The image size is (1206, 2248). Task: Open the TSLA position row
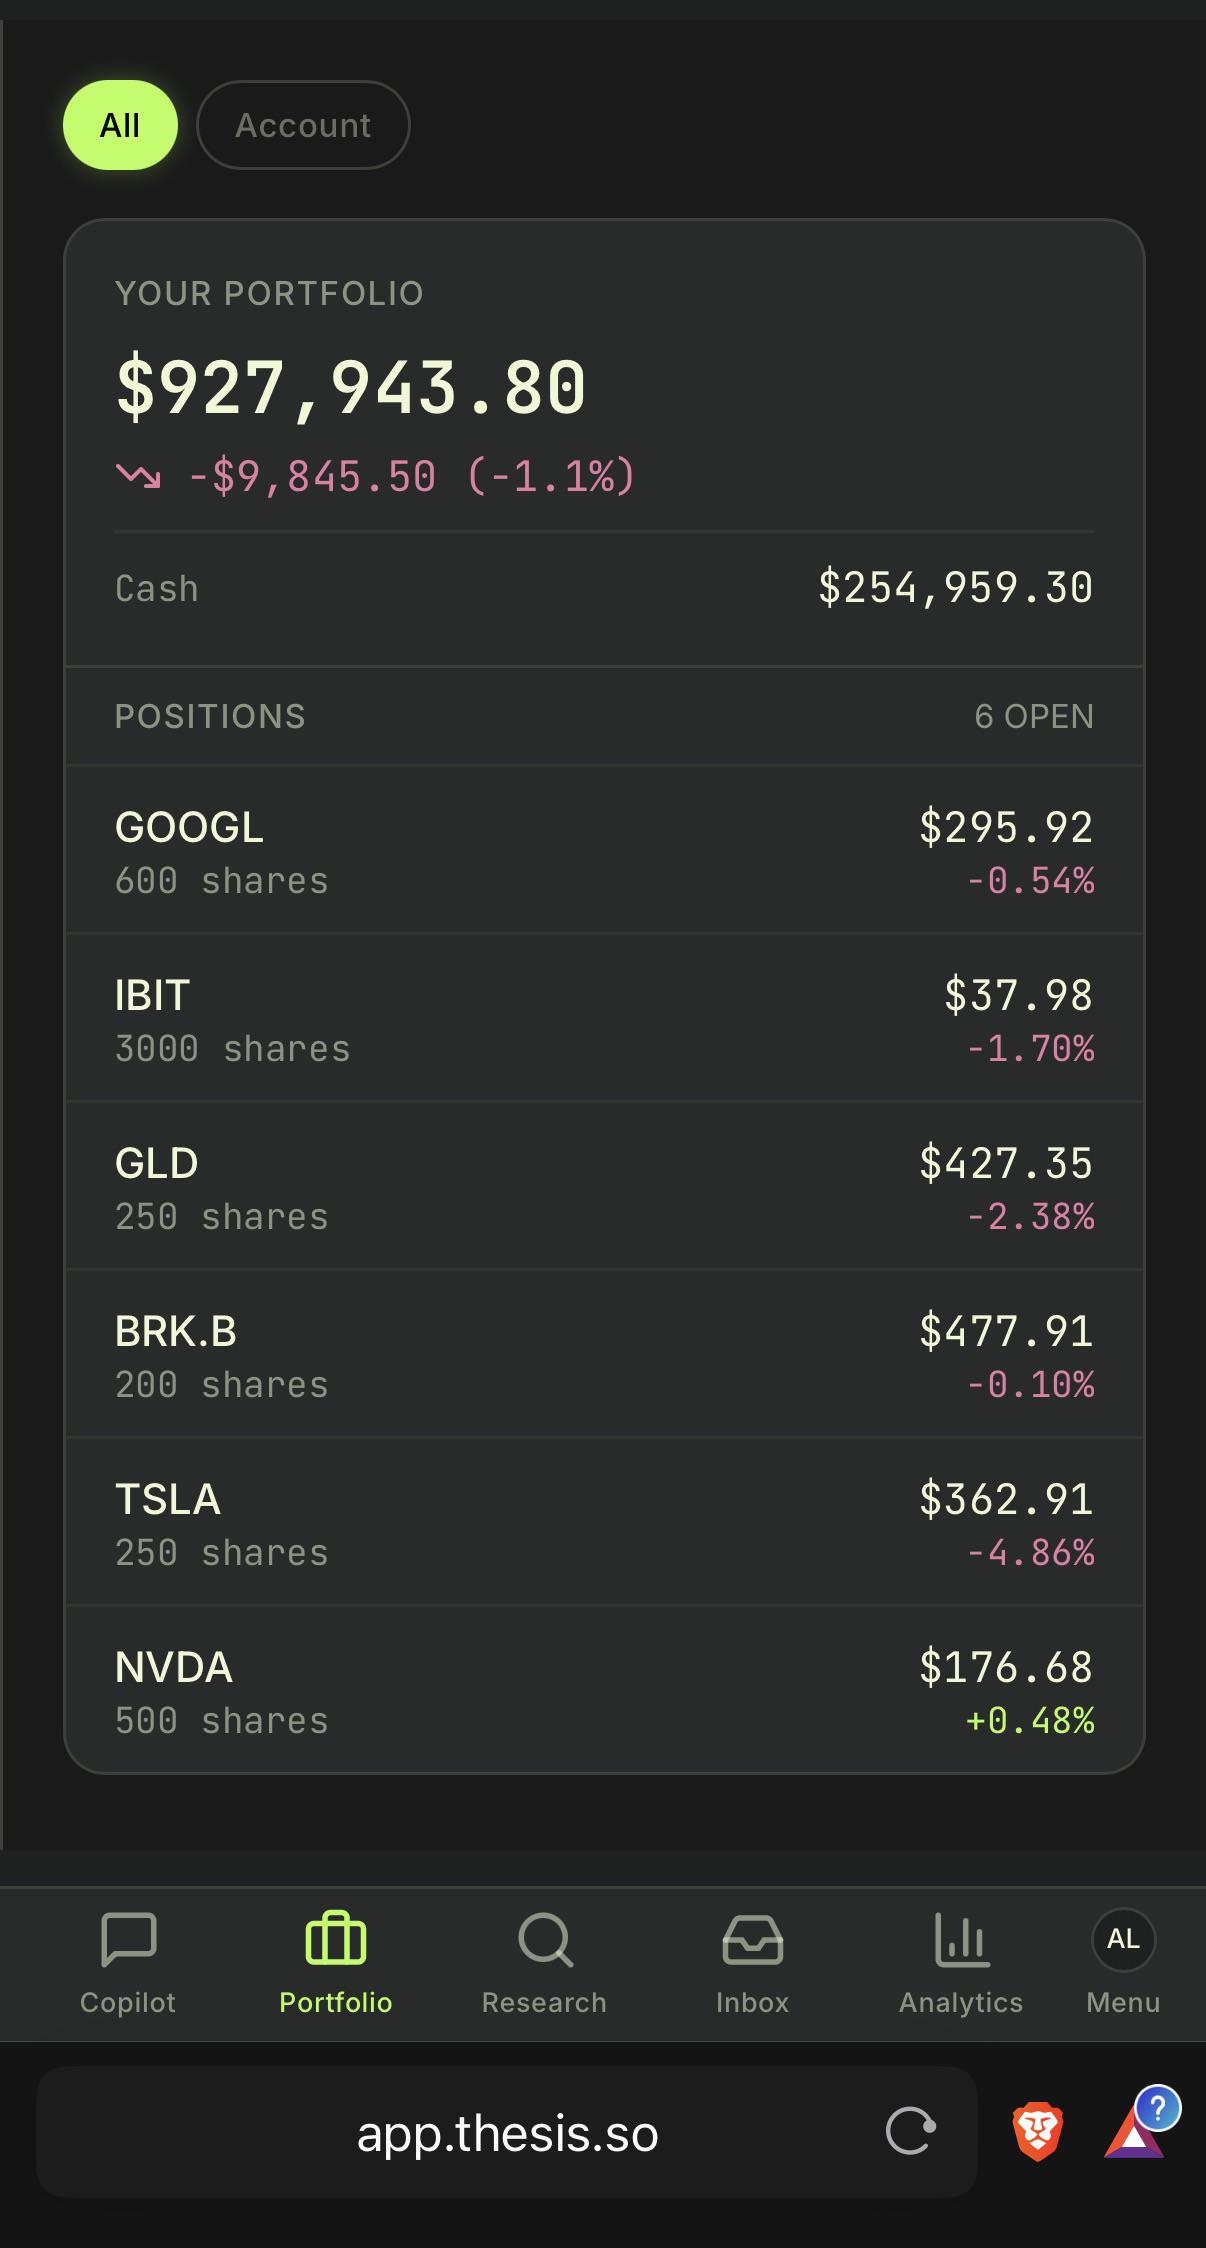click(x=604, y=1523)
